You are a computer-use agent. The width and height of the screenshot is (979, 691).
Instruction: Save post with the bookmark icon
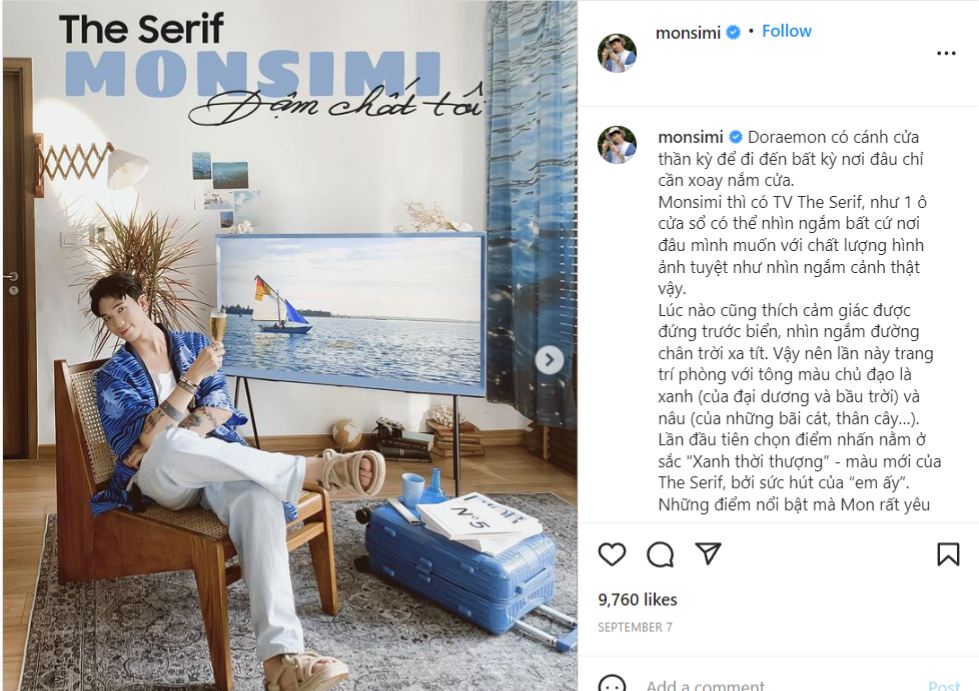point(948,554)
